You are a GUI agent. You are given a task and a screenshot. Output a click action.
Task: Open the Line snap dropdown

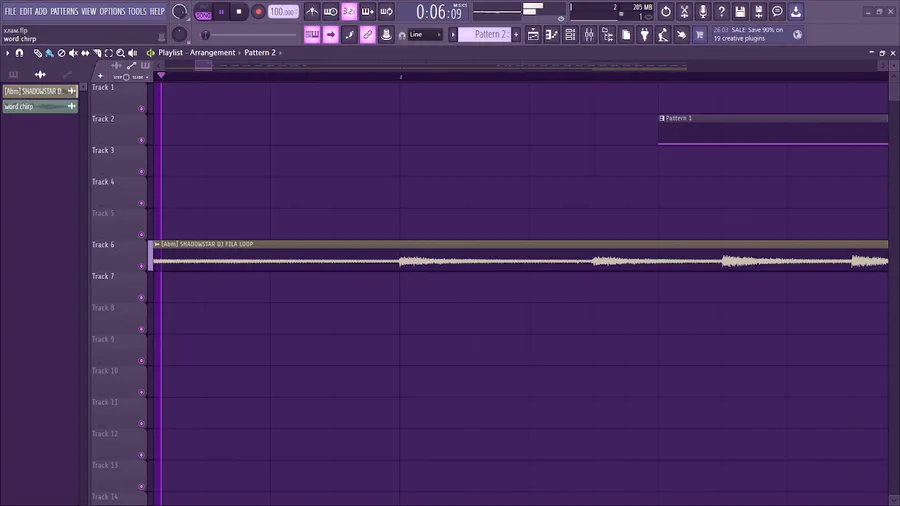pos(425,34)
